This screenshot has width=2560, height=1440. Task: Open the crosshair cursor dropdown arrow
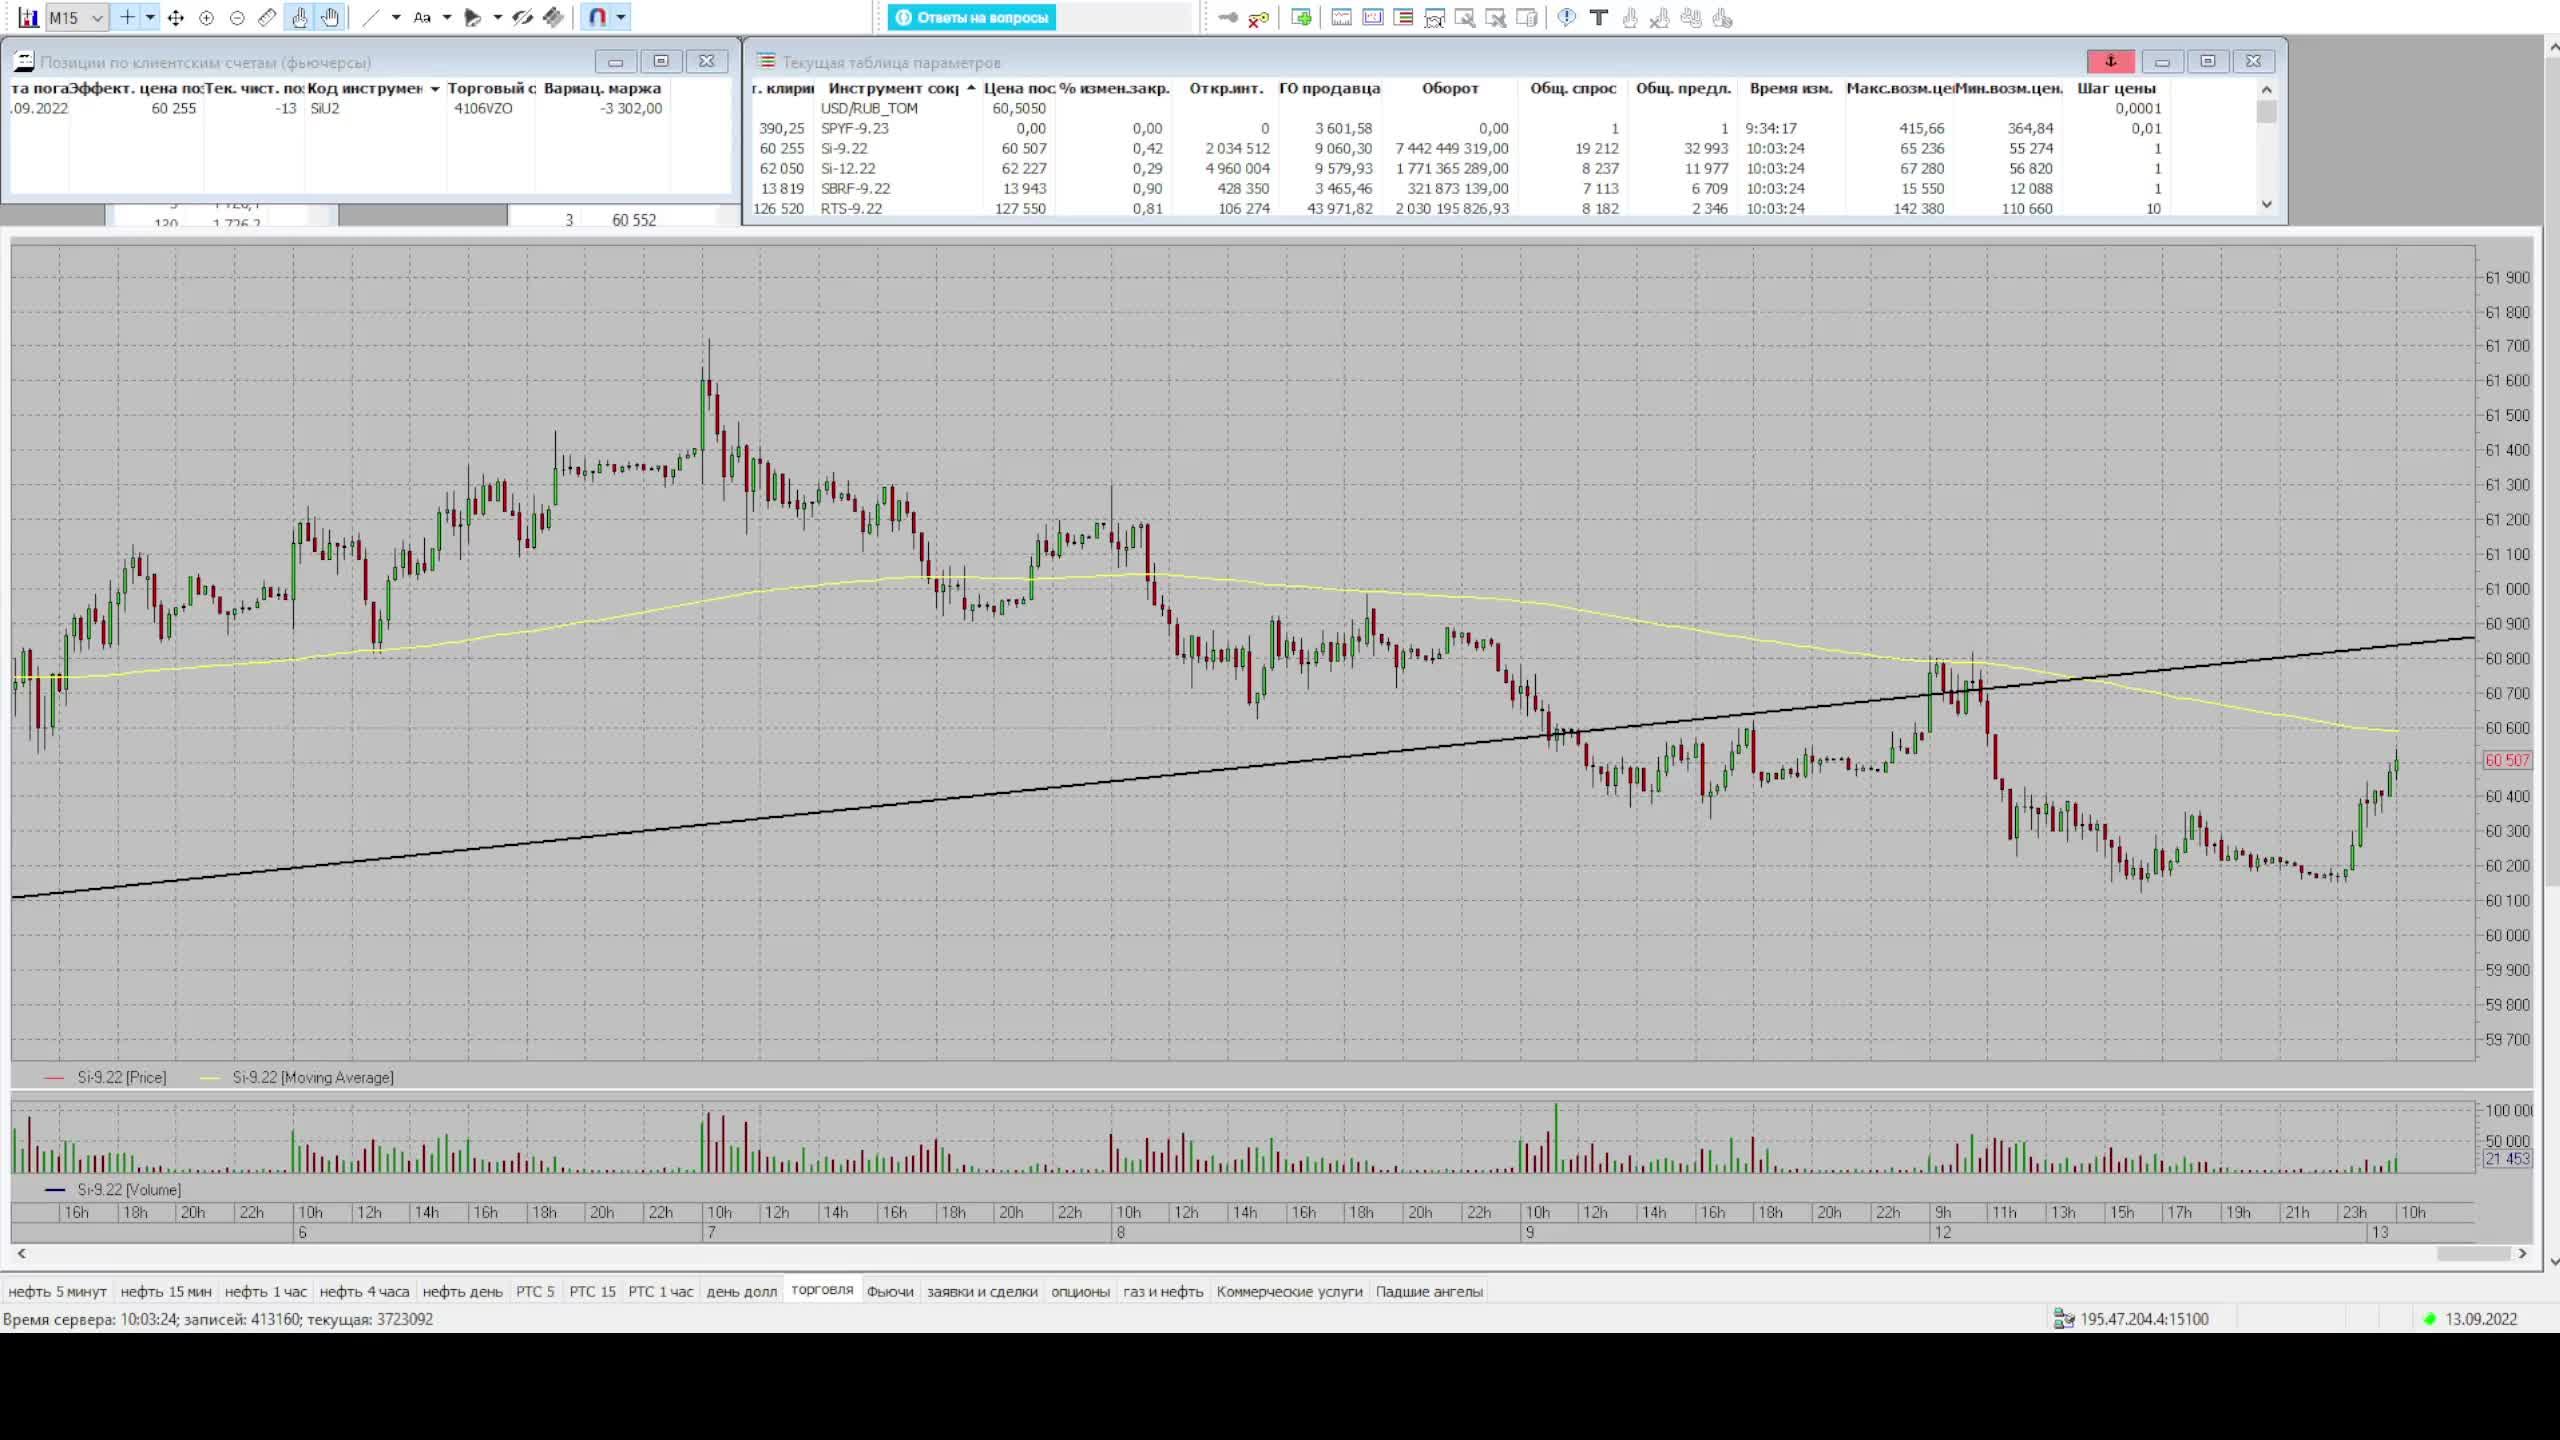tap(150, 17)
